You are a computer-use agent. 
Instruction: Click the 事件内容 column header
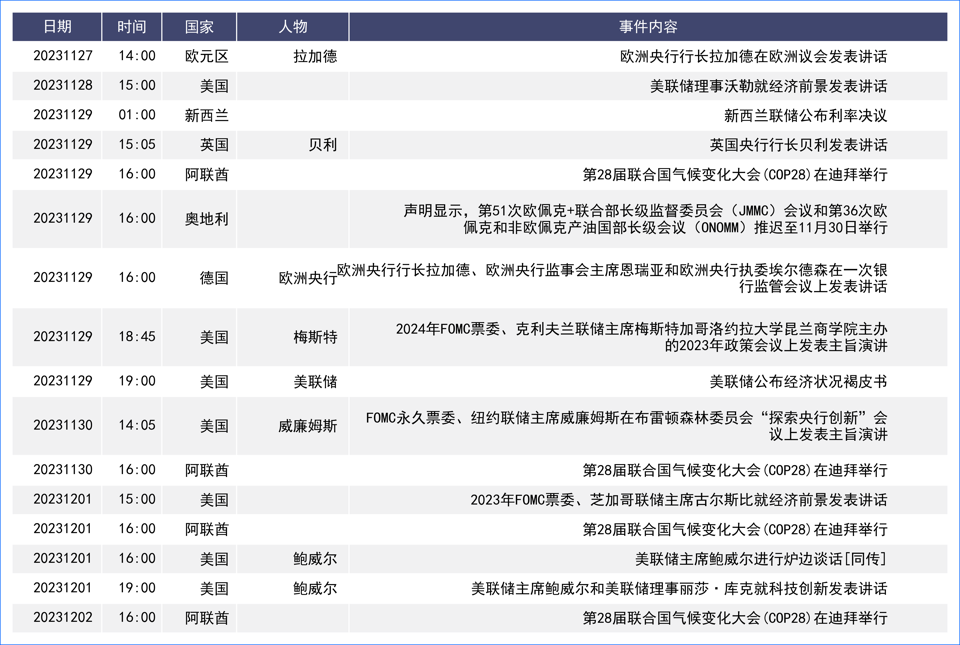click(648, 27)
